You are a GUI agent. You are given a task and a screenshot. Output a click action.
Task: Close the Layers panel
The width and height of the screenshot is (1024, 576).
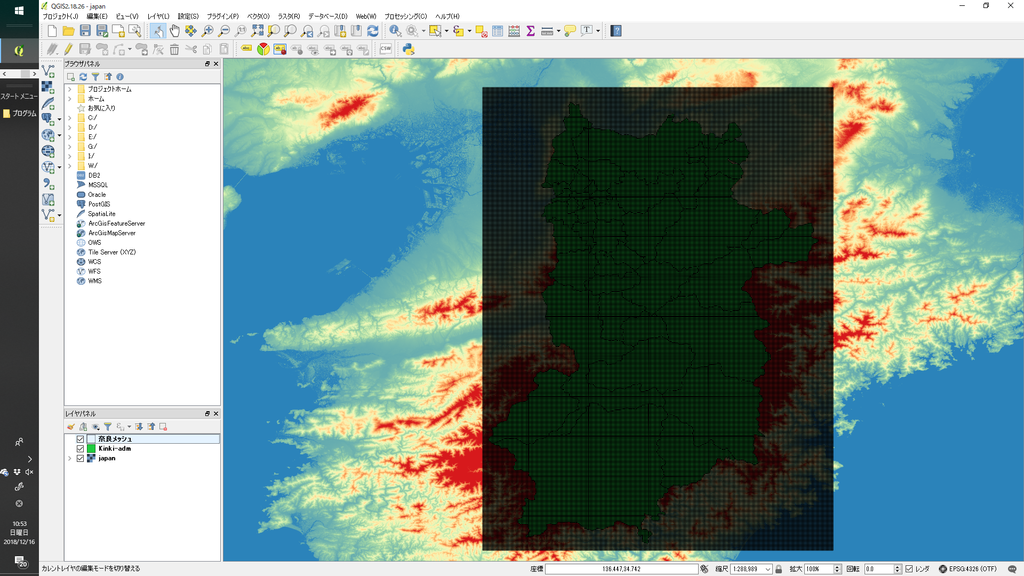(x=216, y=413)
